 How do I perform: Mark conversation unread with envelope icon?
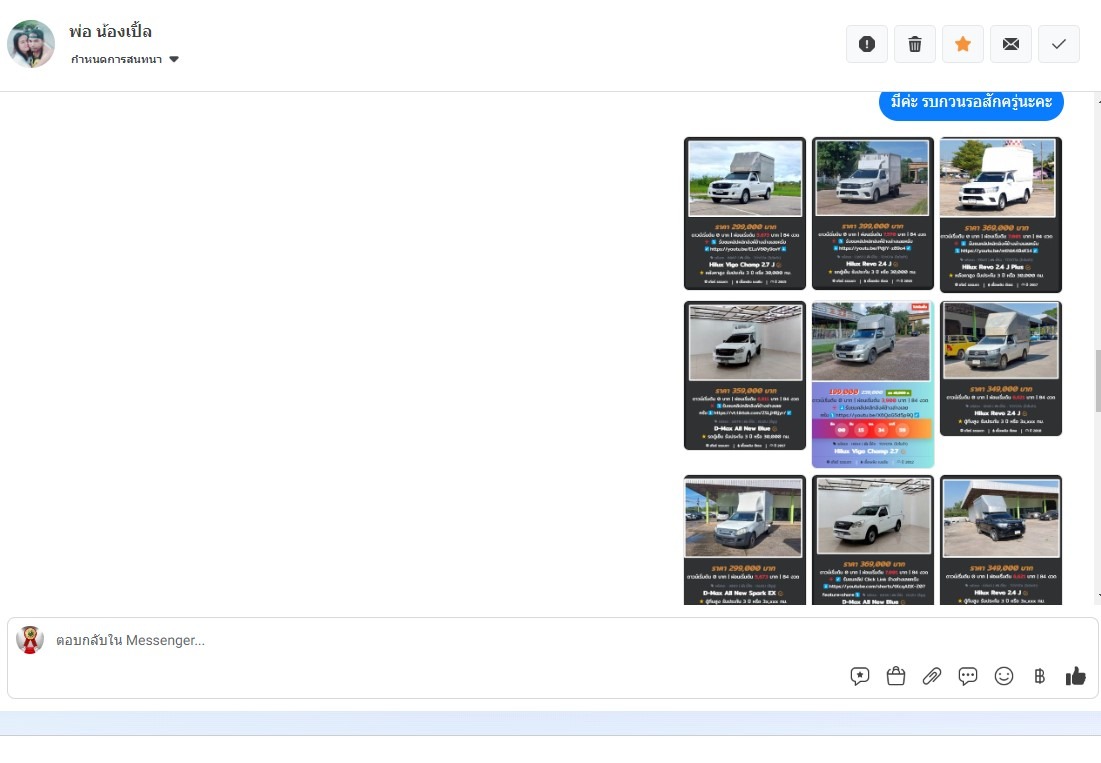click(x=1011, y=44)
